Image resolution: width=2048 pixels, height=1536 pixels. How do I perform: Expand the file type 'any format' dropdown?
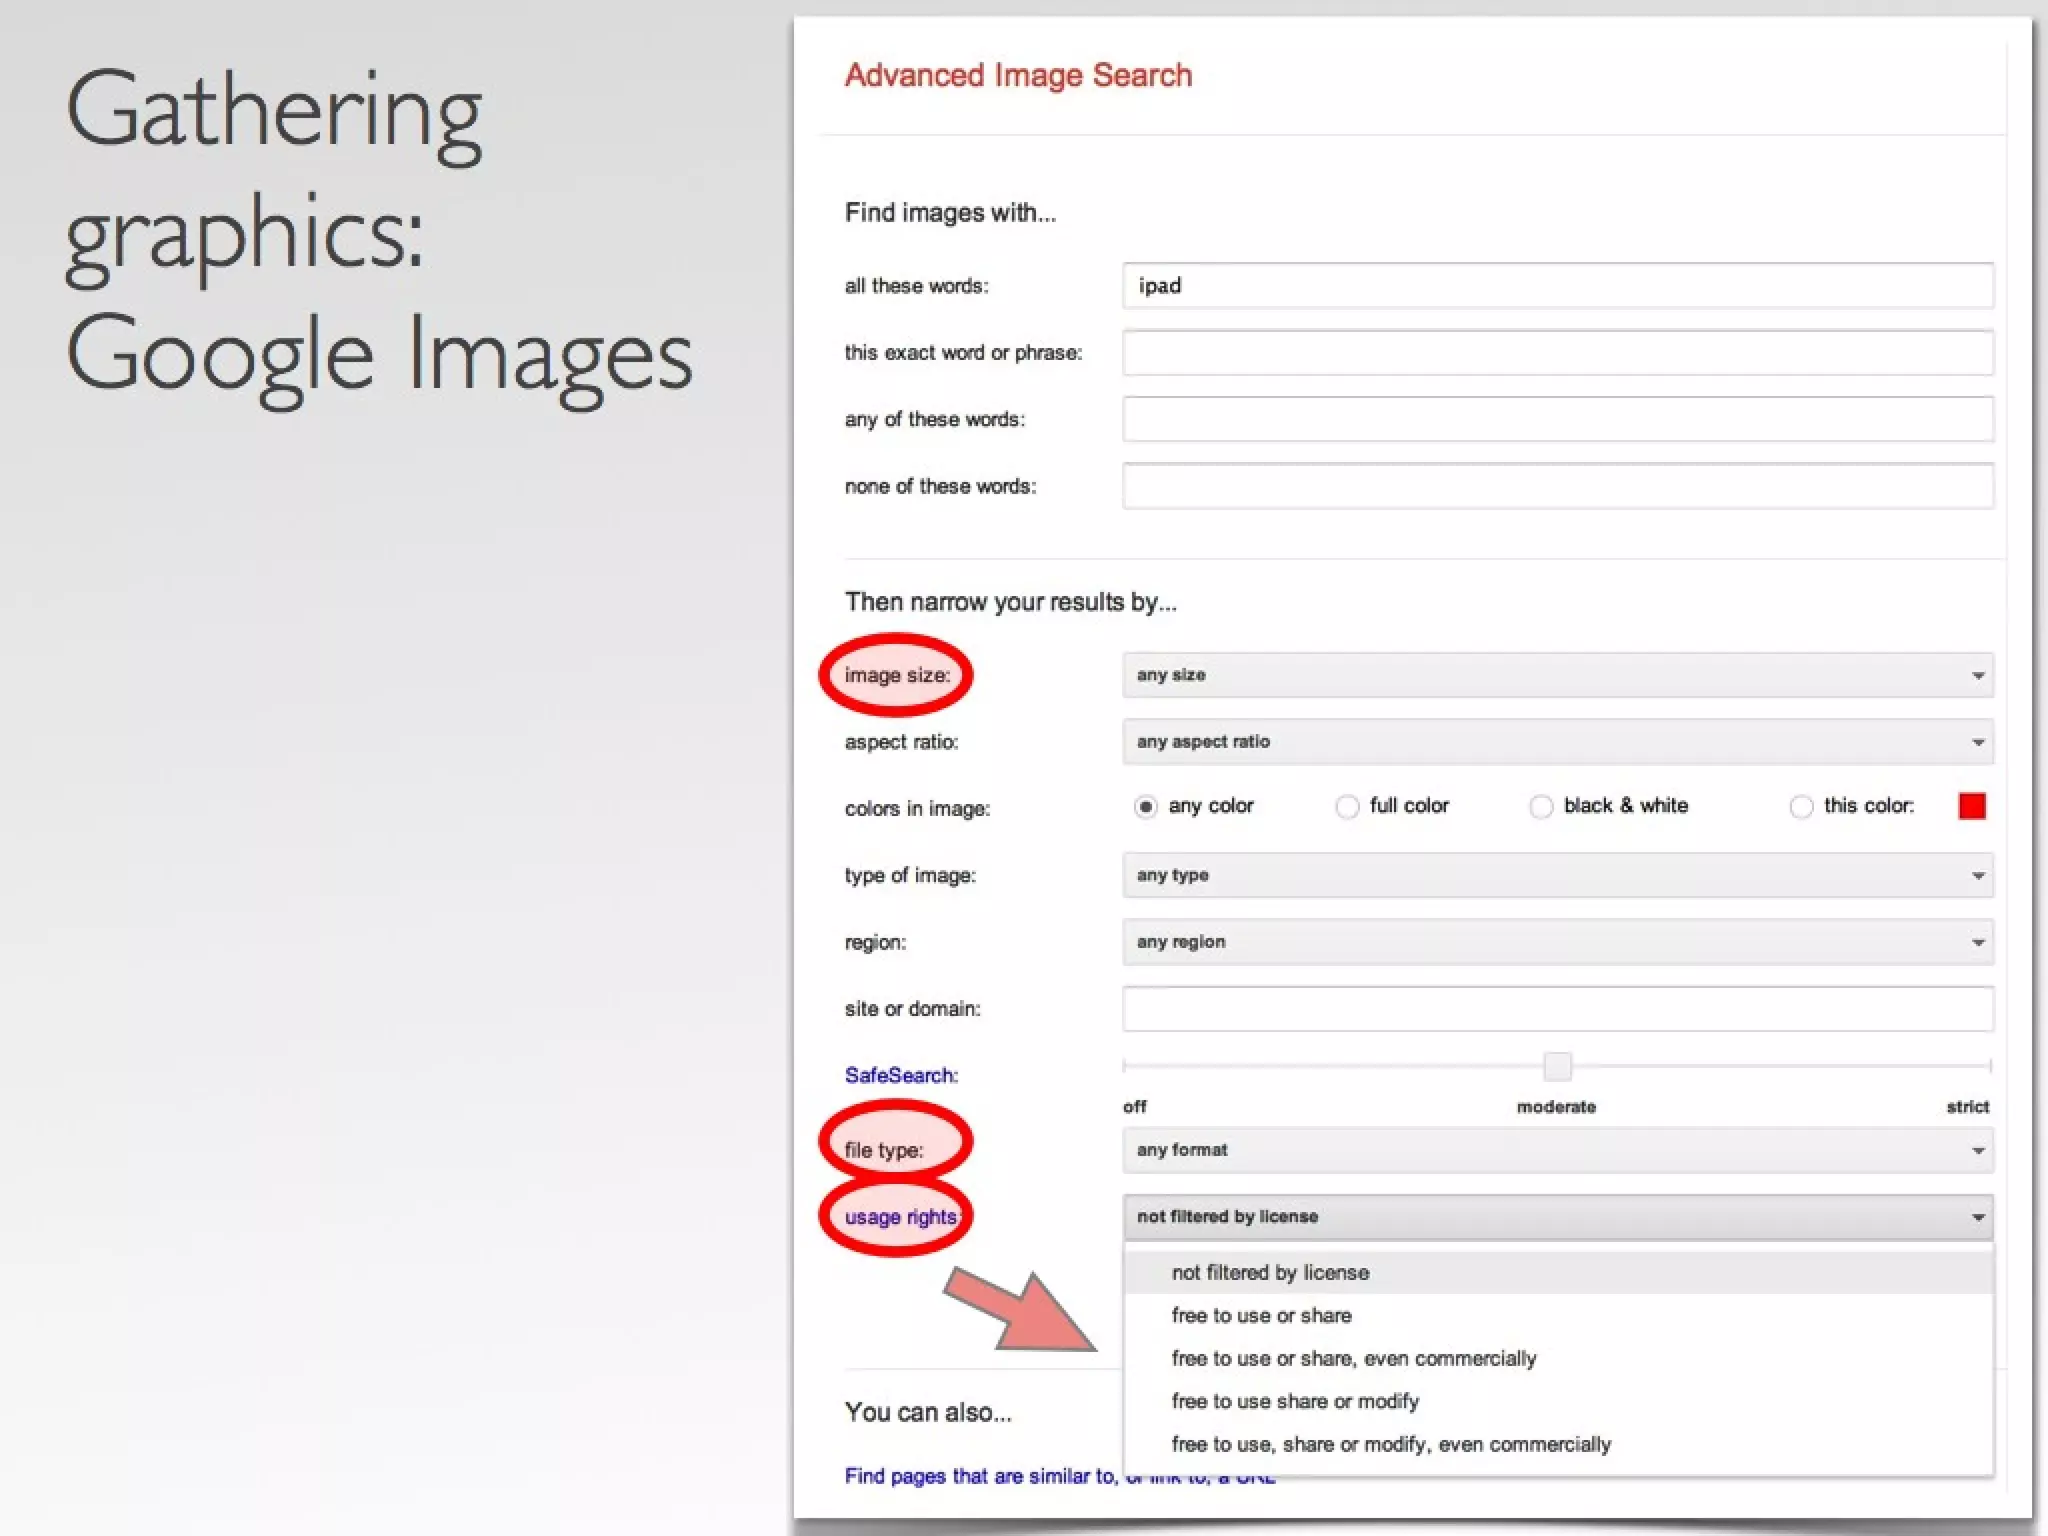coord(1557,1150)
